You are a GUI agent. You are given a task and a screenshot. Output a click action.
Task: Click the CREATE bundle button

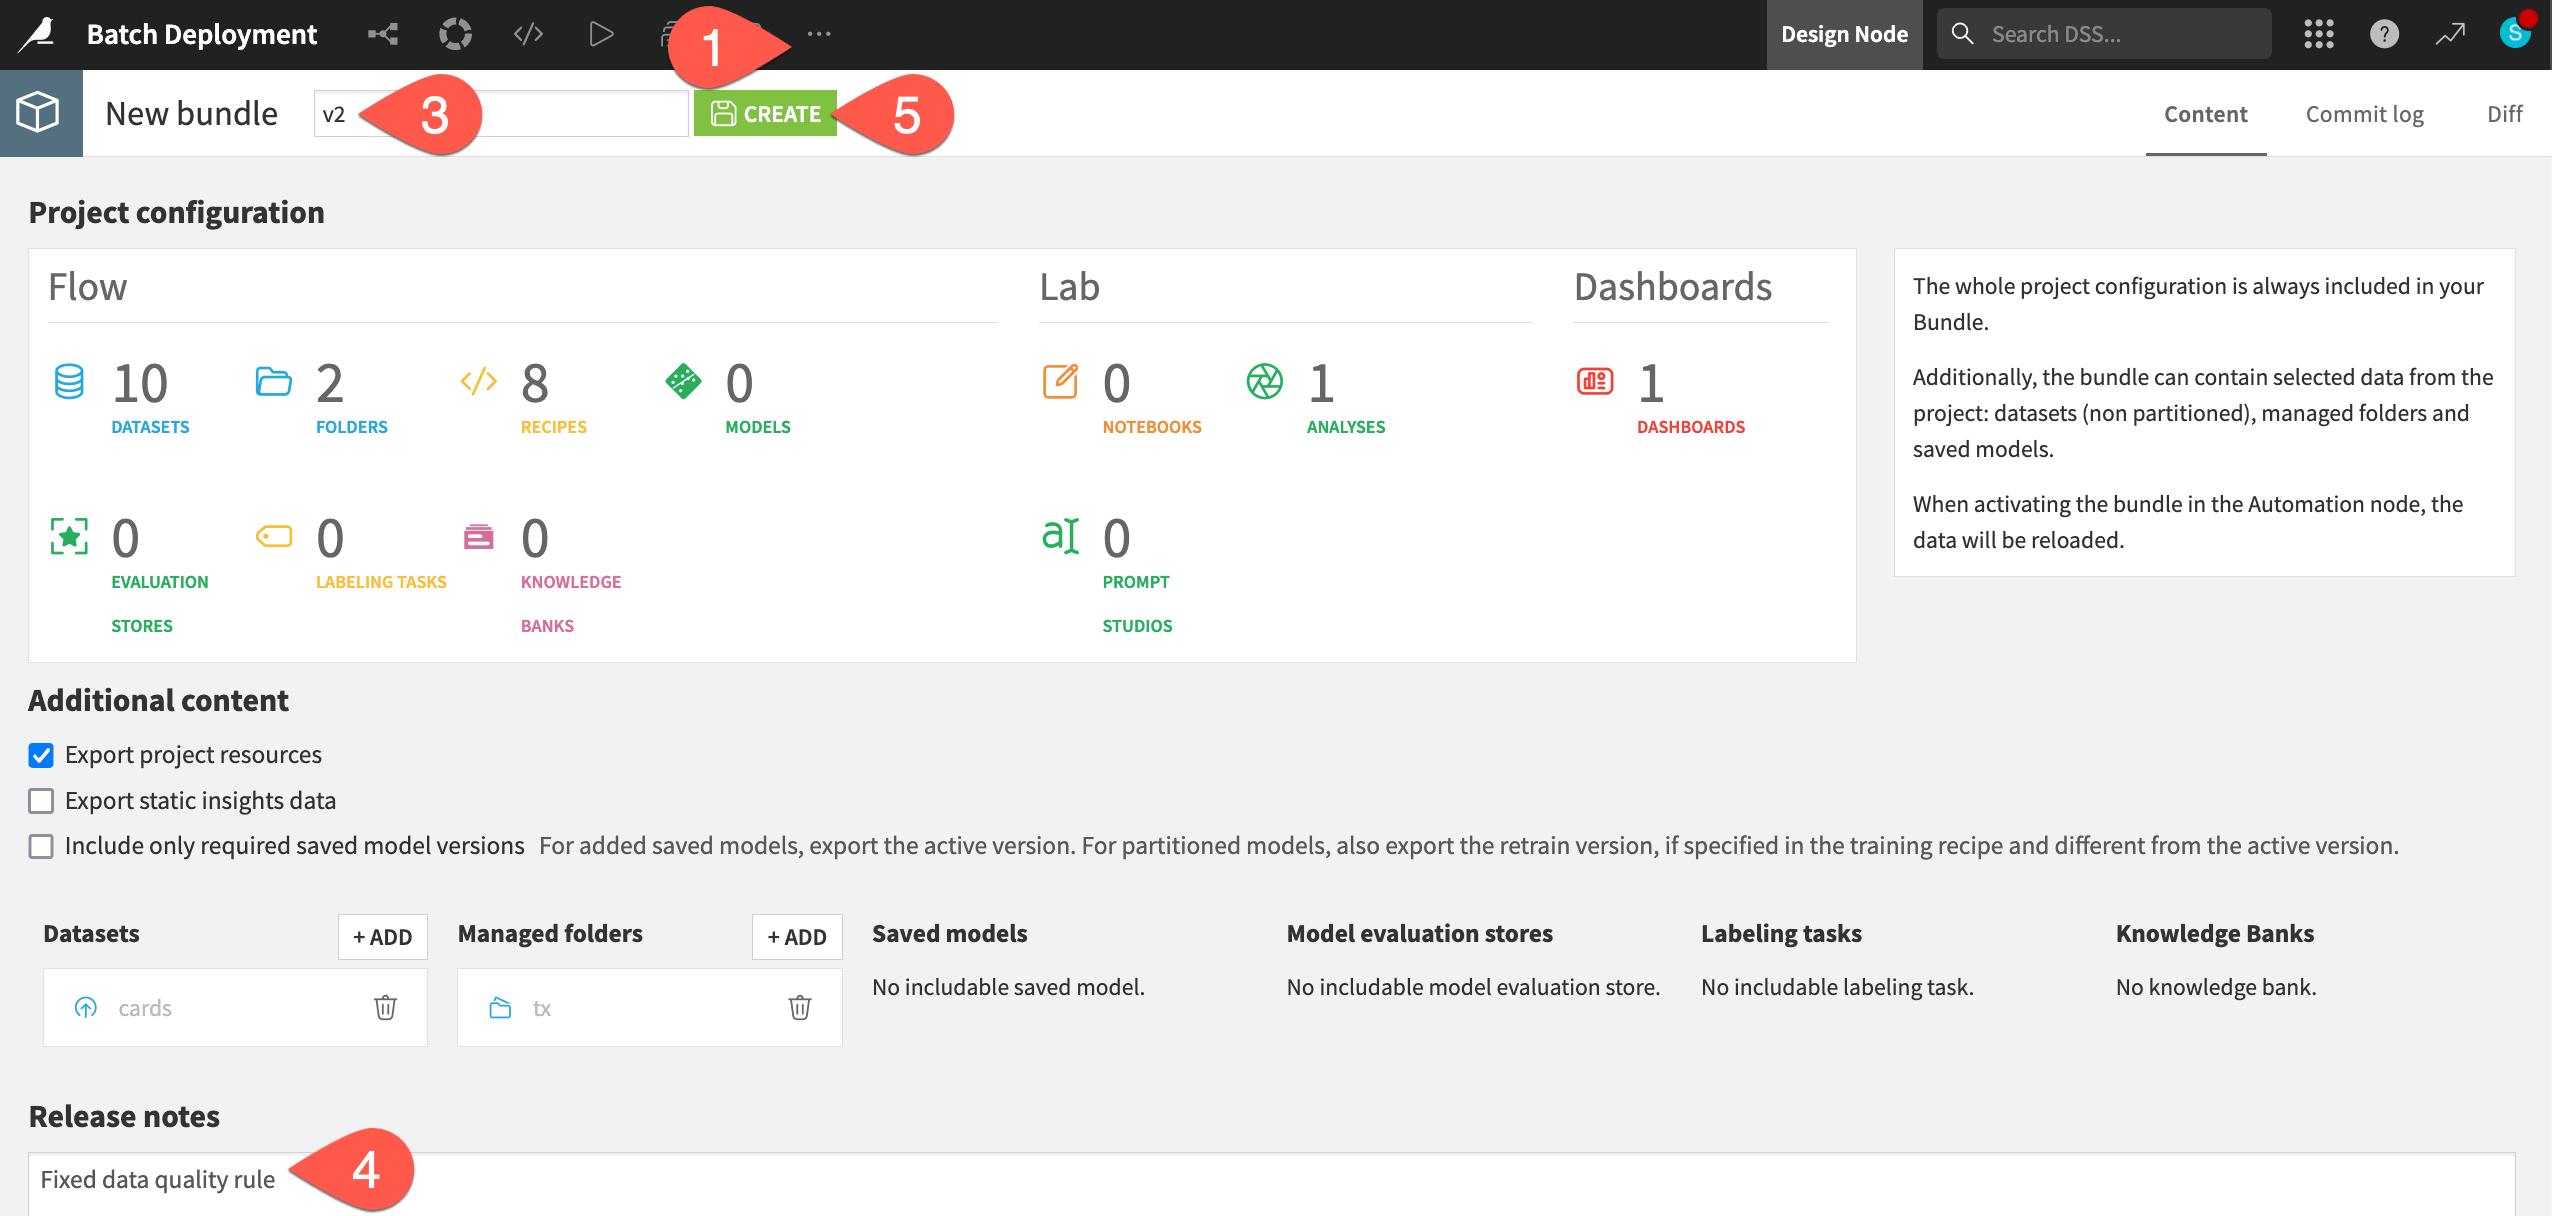pyautogui.click(x=765, y=112)
